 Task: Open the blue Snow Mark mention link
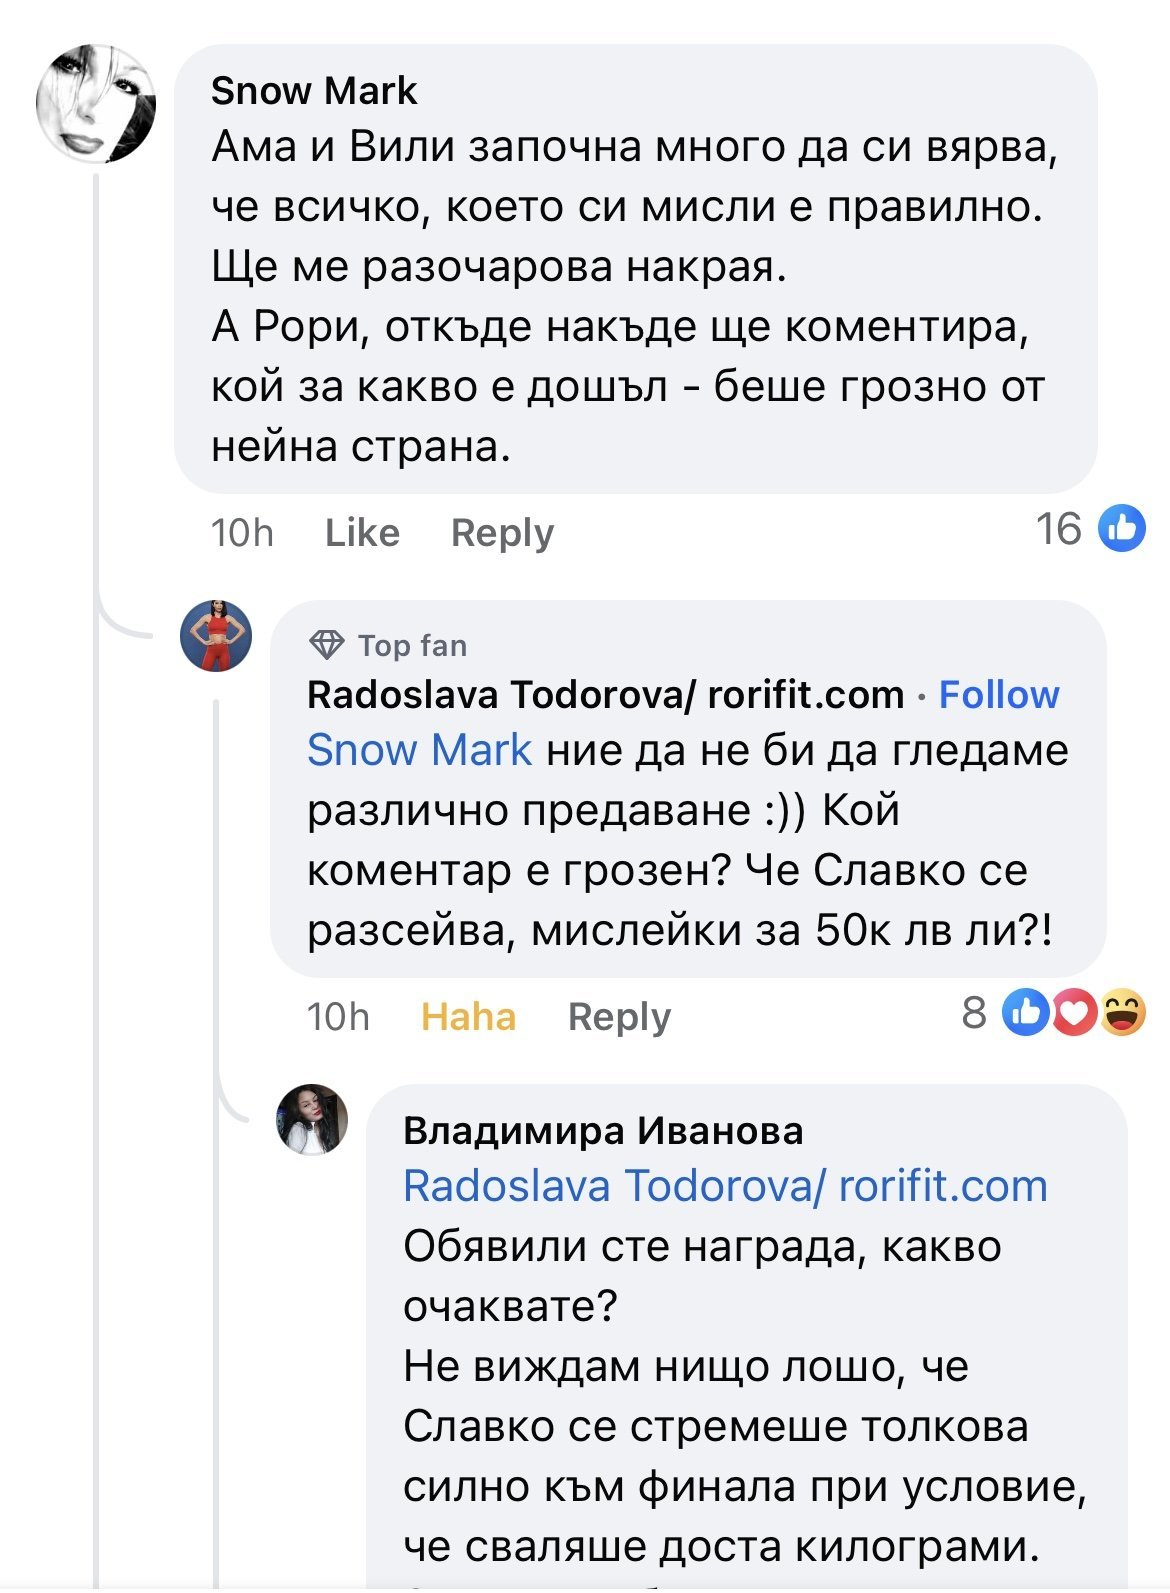coord(419,750)
